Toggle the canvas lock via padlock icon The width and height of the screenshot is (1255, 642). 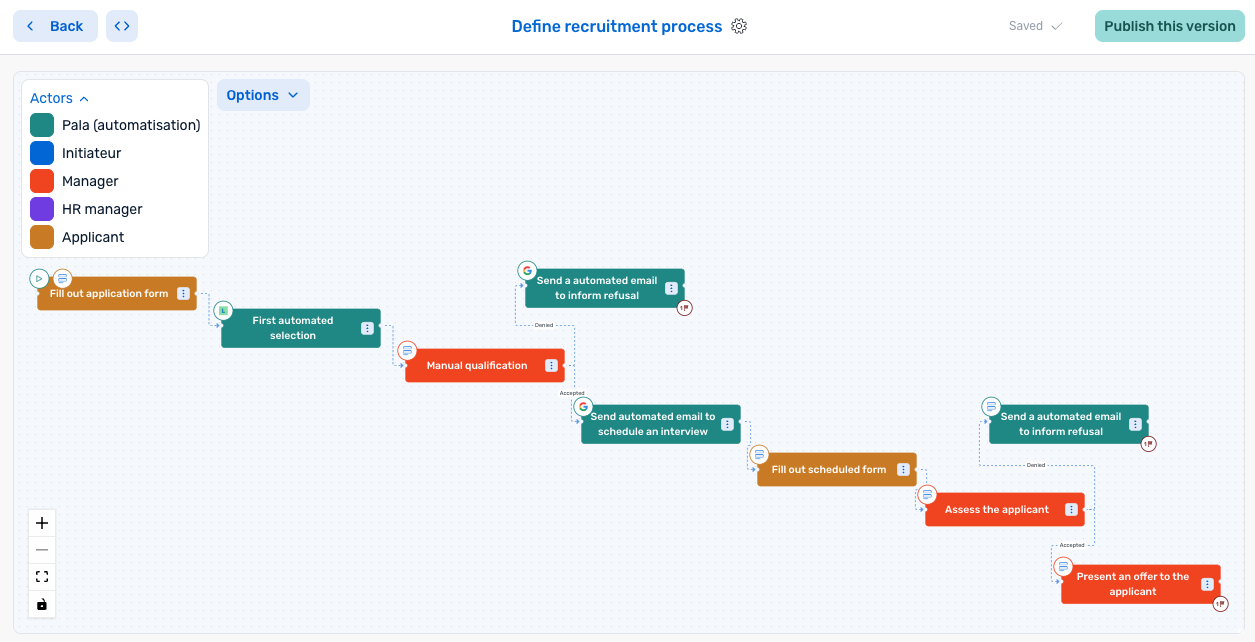pyautogui.click(x=42, y=604)
